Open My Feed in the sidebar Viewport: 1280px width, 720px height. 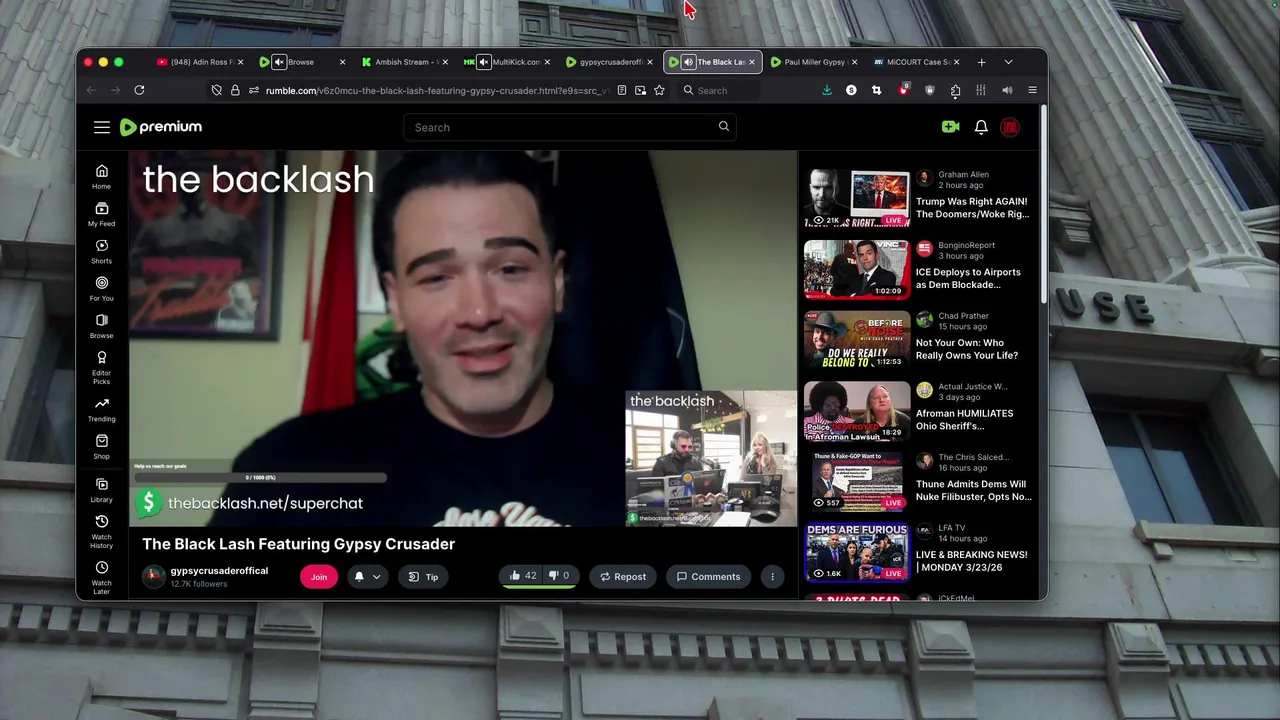(101, 214)
